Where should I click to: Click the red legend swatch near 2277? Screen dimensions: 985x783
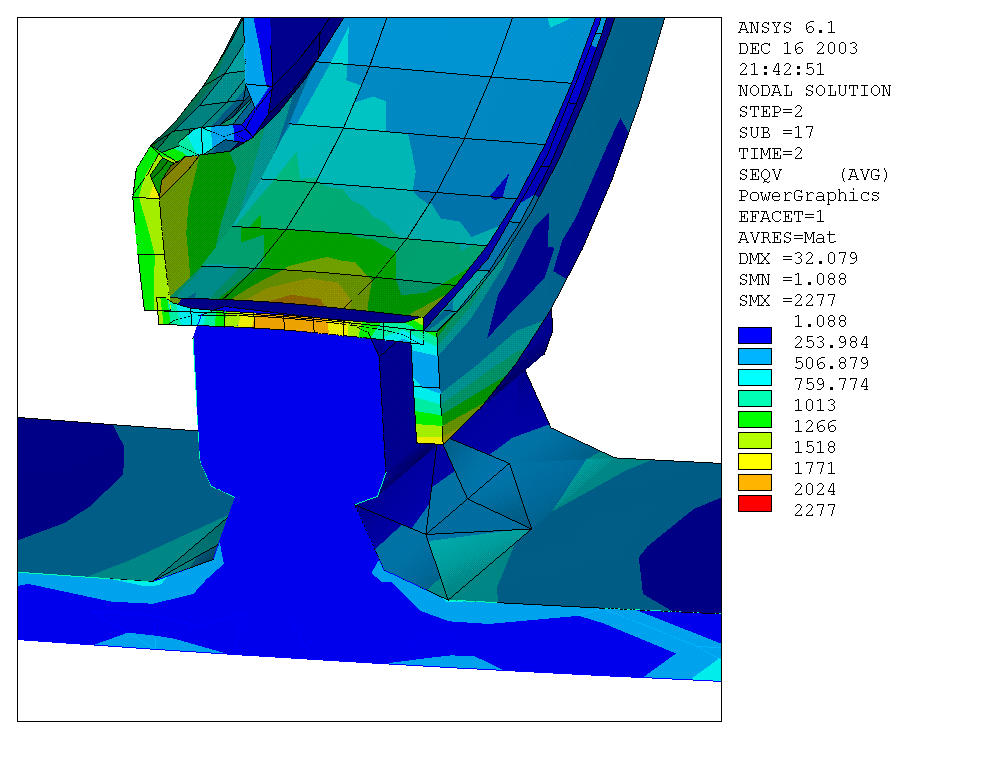click(x=754, y=503)
